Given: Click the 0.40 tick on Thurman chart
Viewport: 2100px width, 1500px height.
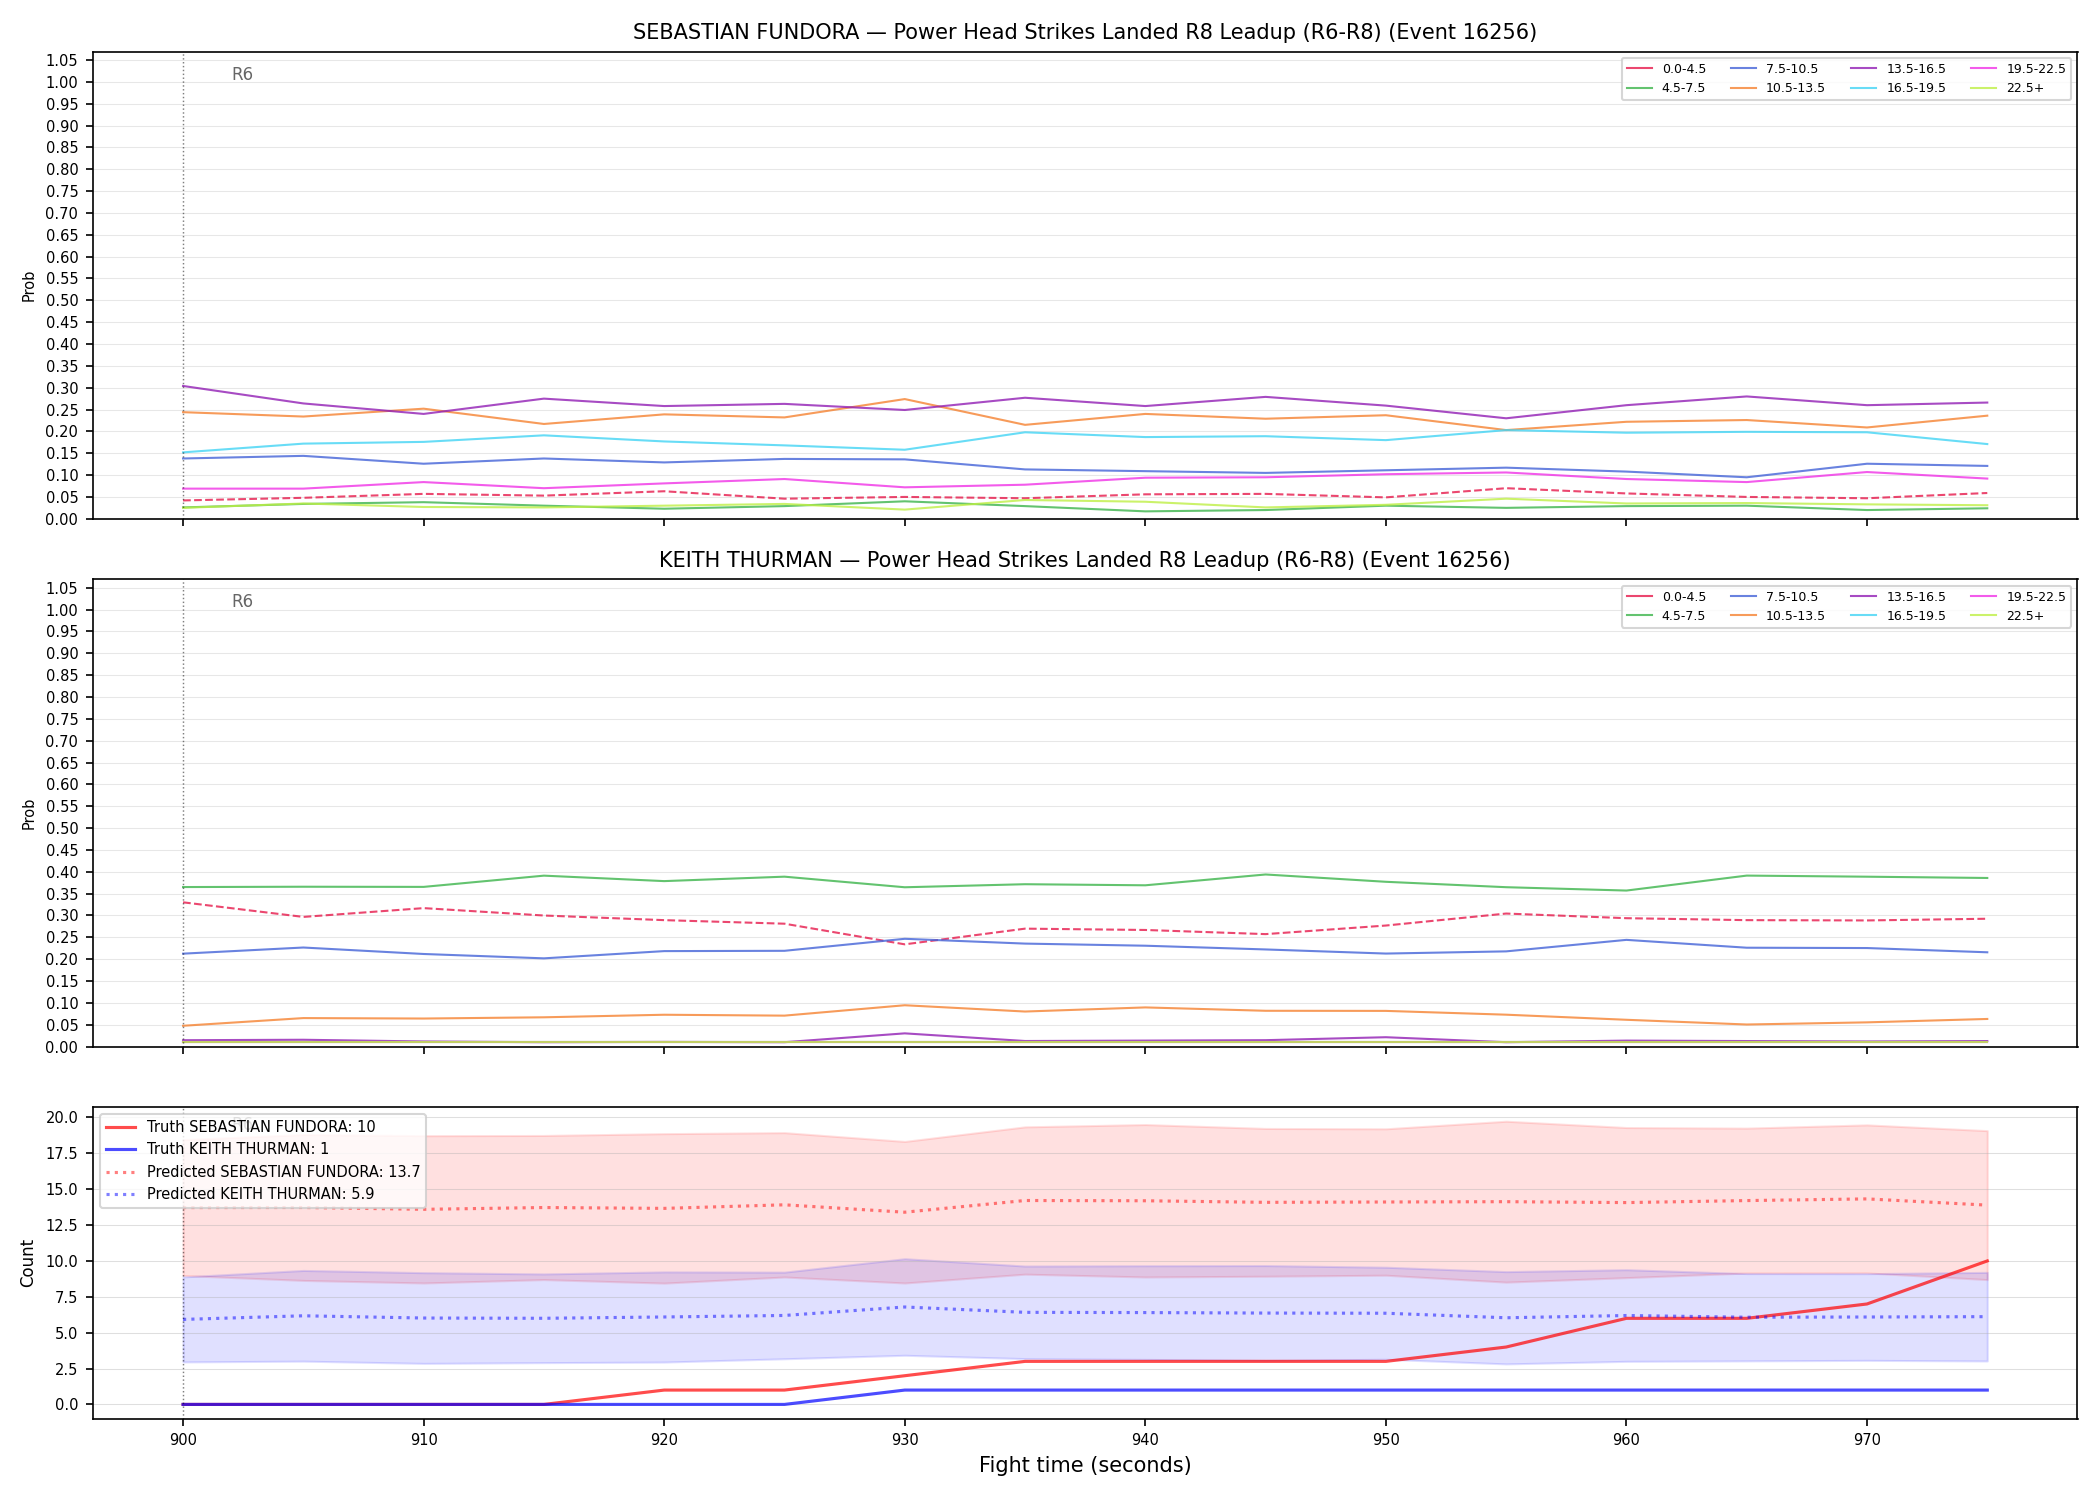Looking at the screenshot, I should pos(62,872).
